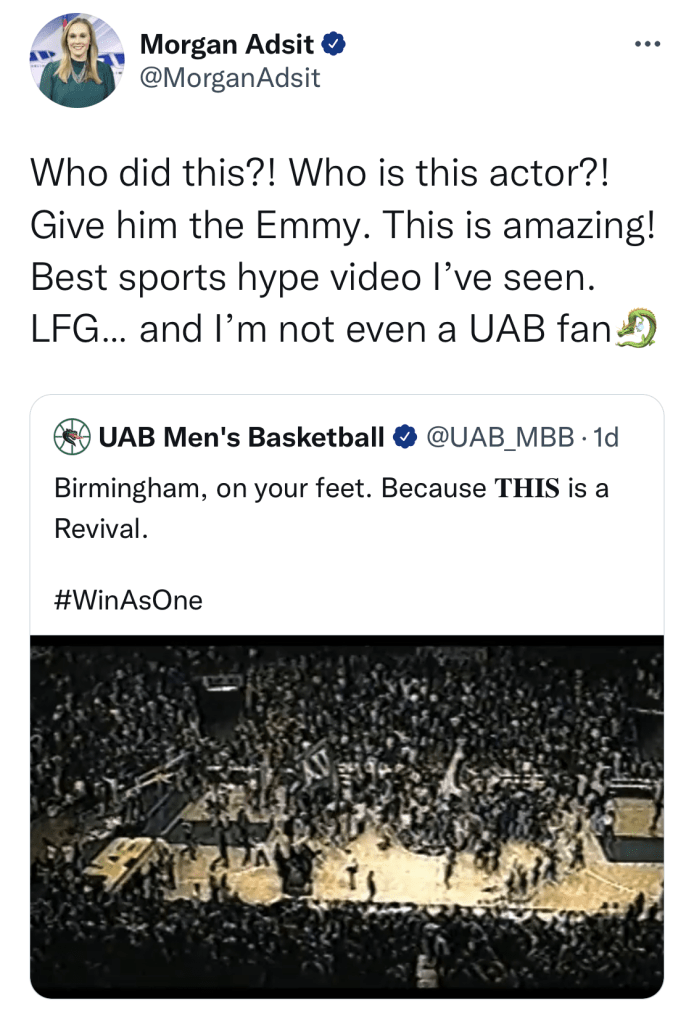Click the "Revival." text line
The image size is (694, 1024).
pyautogui.click(x=101, y=529)
